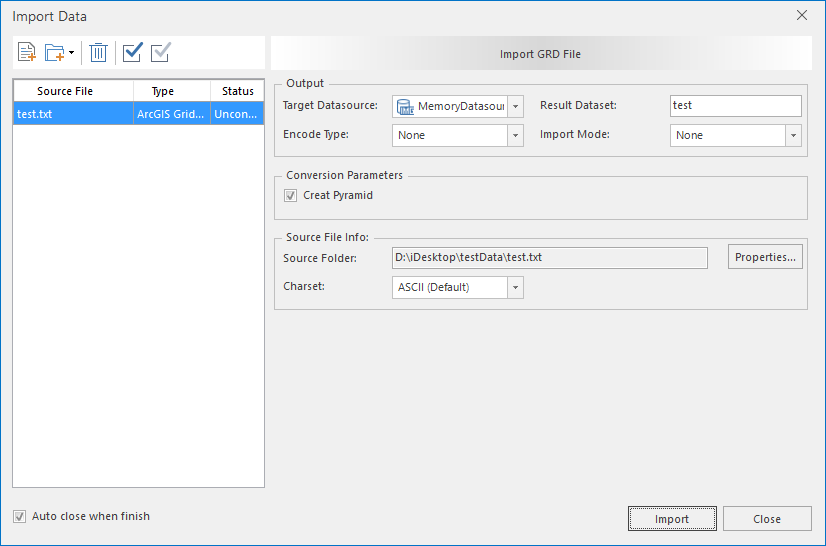The height and width of the screenshot is (546, 826).
Task: Expand the Target Datasource dropdown
Action: (x=515, y=107)
